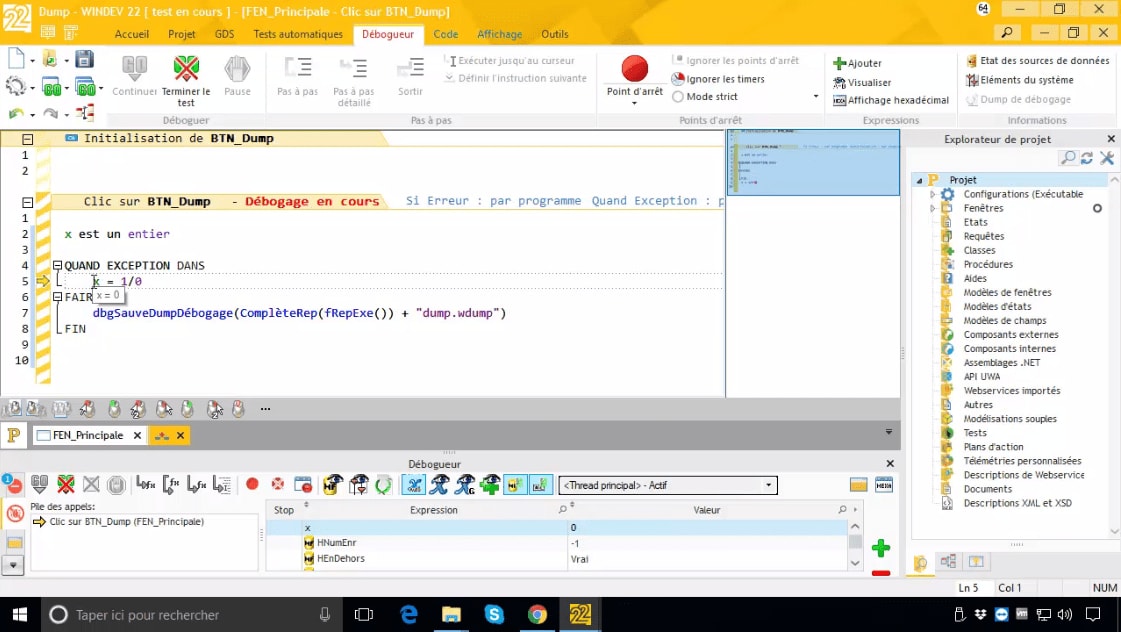1121x632 pixels.
Task: Toggle Affichage hexadécimal in ribbon
Action: tap(891, 100)
